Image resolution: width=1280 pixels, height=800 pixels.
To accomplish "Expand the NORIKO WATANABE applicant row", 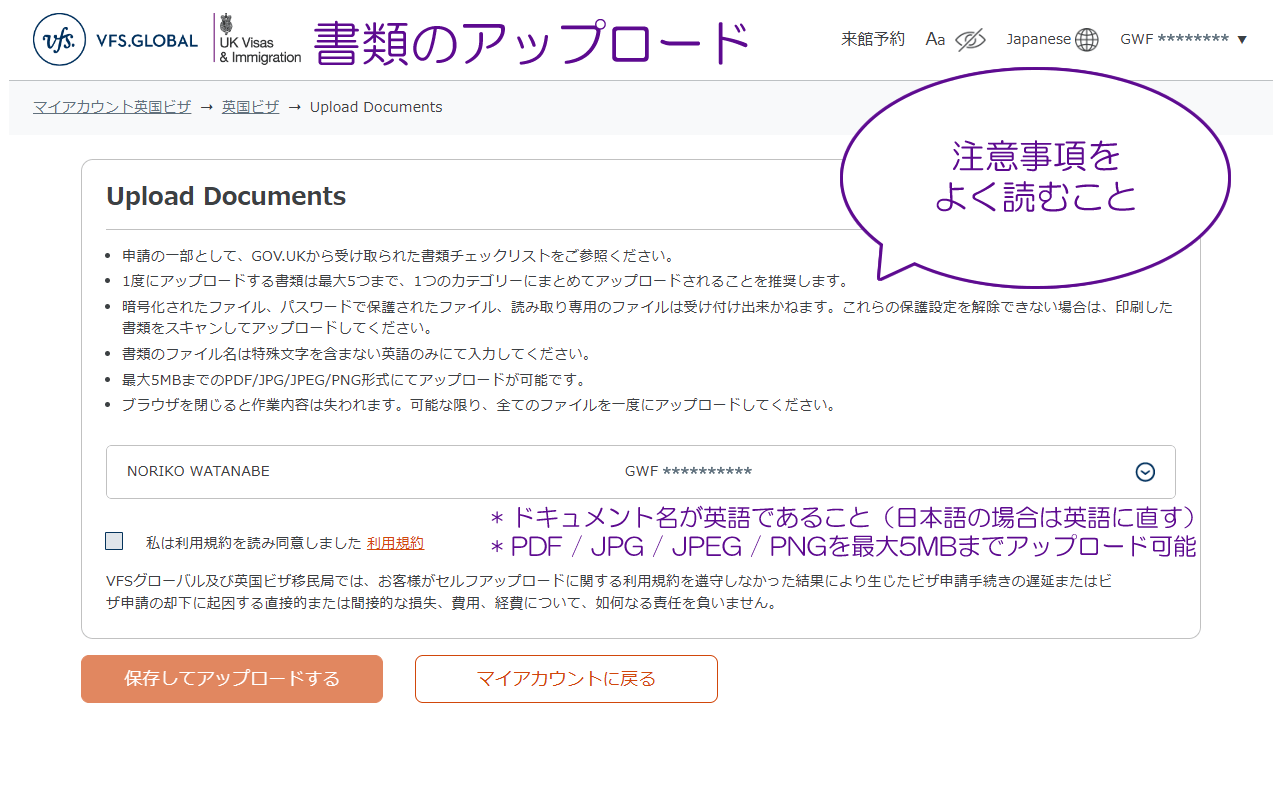I will pos(198,471).
